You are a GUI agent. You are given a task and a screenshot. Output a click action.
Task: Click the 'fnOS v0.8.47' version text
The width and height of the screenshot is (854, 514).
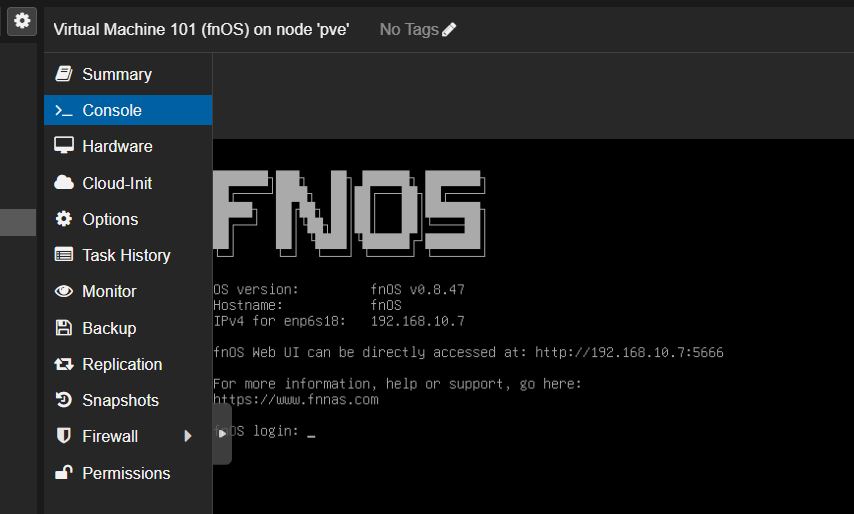tap(418, 289)
